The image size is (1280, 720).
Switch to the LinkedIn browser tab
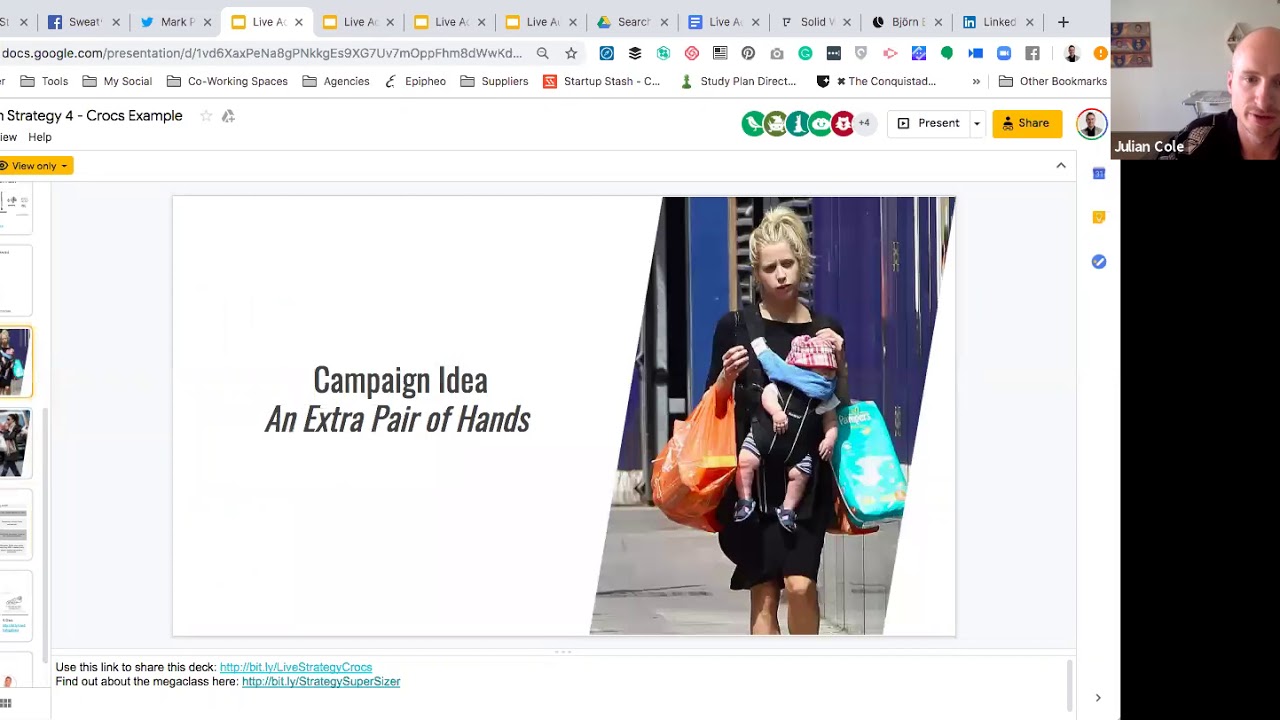999,22
